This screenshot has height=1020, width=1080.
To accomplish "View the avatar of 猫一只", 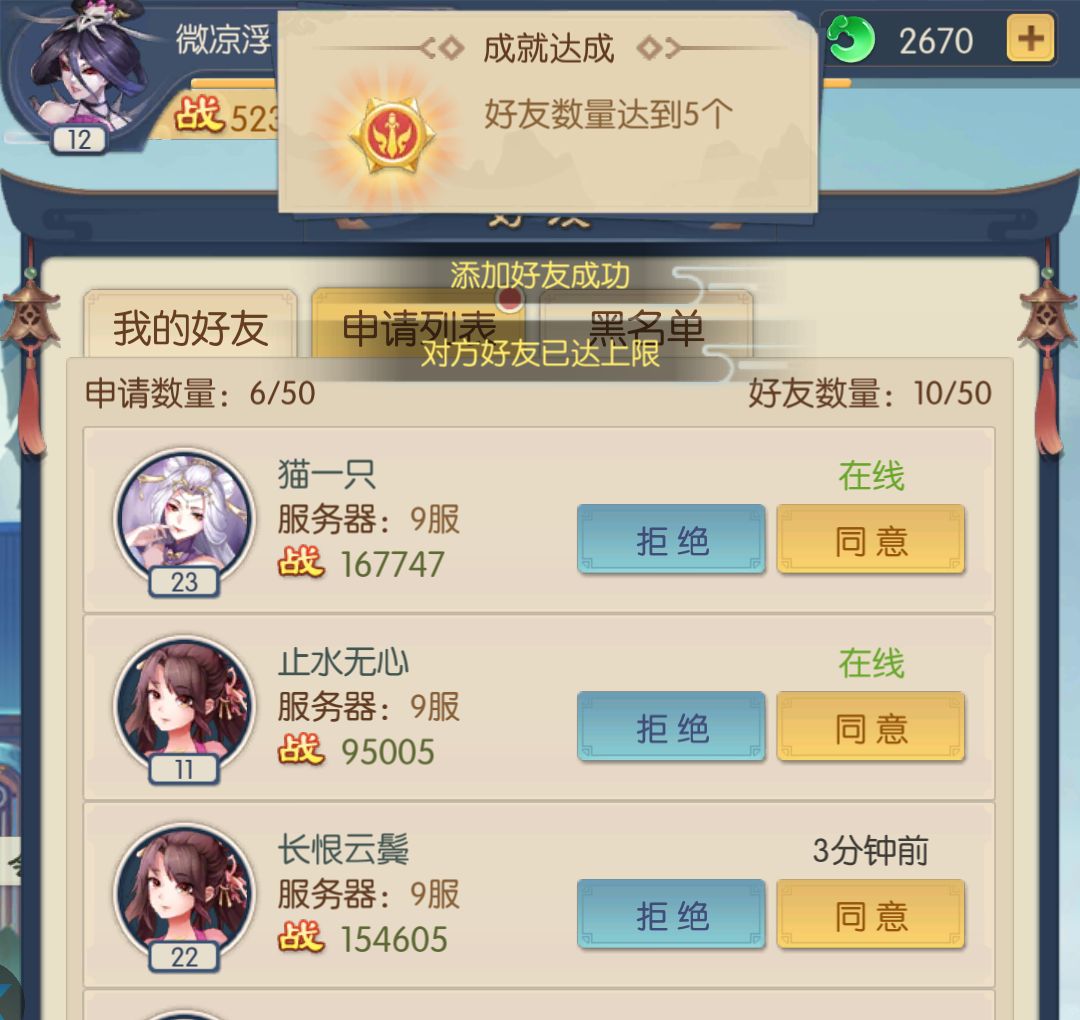I will coord(184,518).
